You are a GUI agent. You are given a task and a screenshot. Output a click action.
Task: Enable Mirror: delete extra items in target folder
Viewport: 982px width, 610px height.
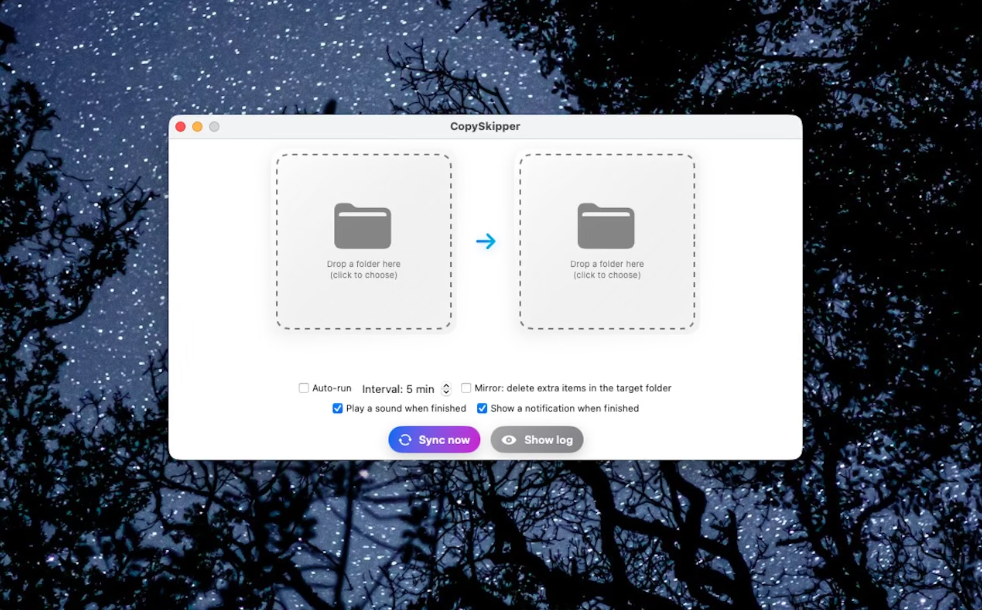(466, 388)
